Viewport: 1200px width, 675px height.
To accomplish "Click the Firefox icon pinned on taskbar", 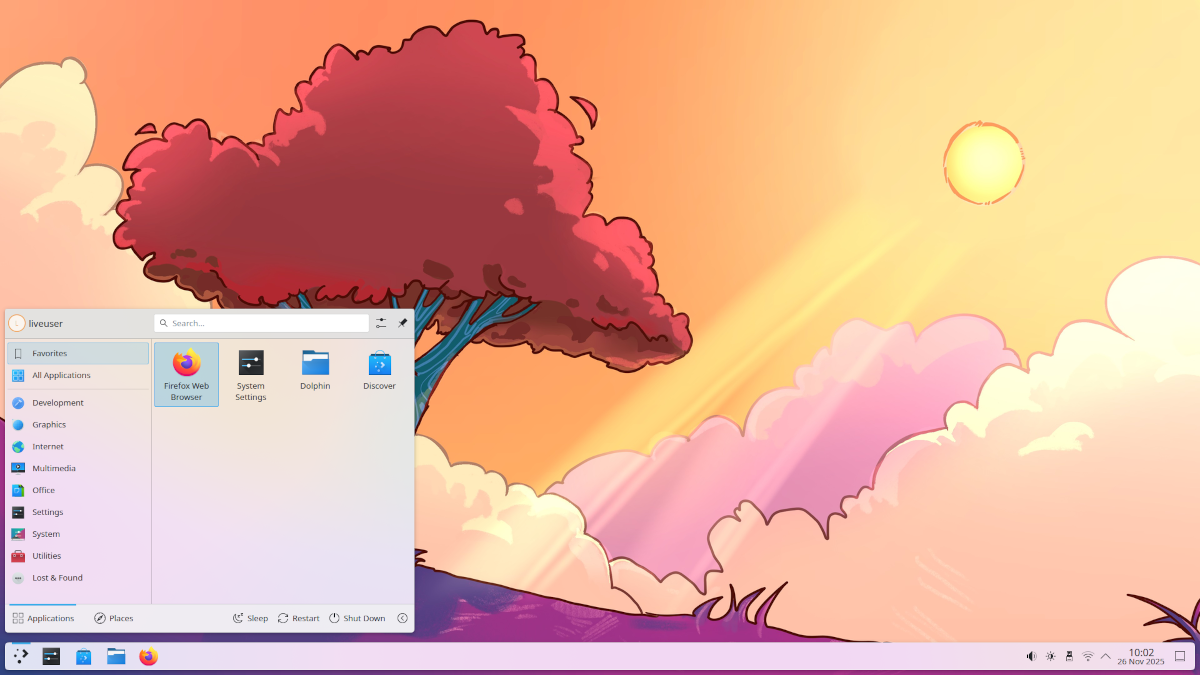I will pyautogui.click(x=148, y=657).
